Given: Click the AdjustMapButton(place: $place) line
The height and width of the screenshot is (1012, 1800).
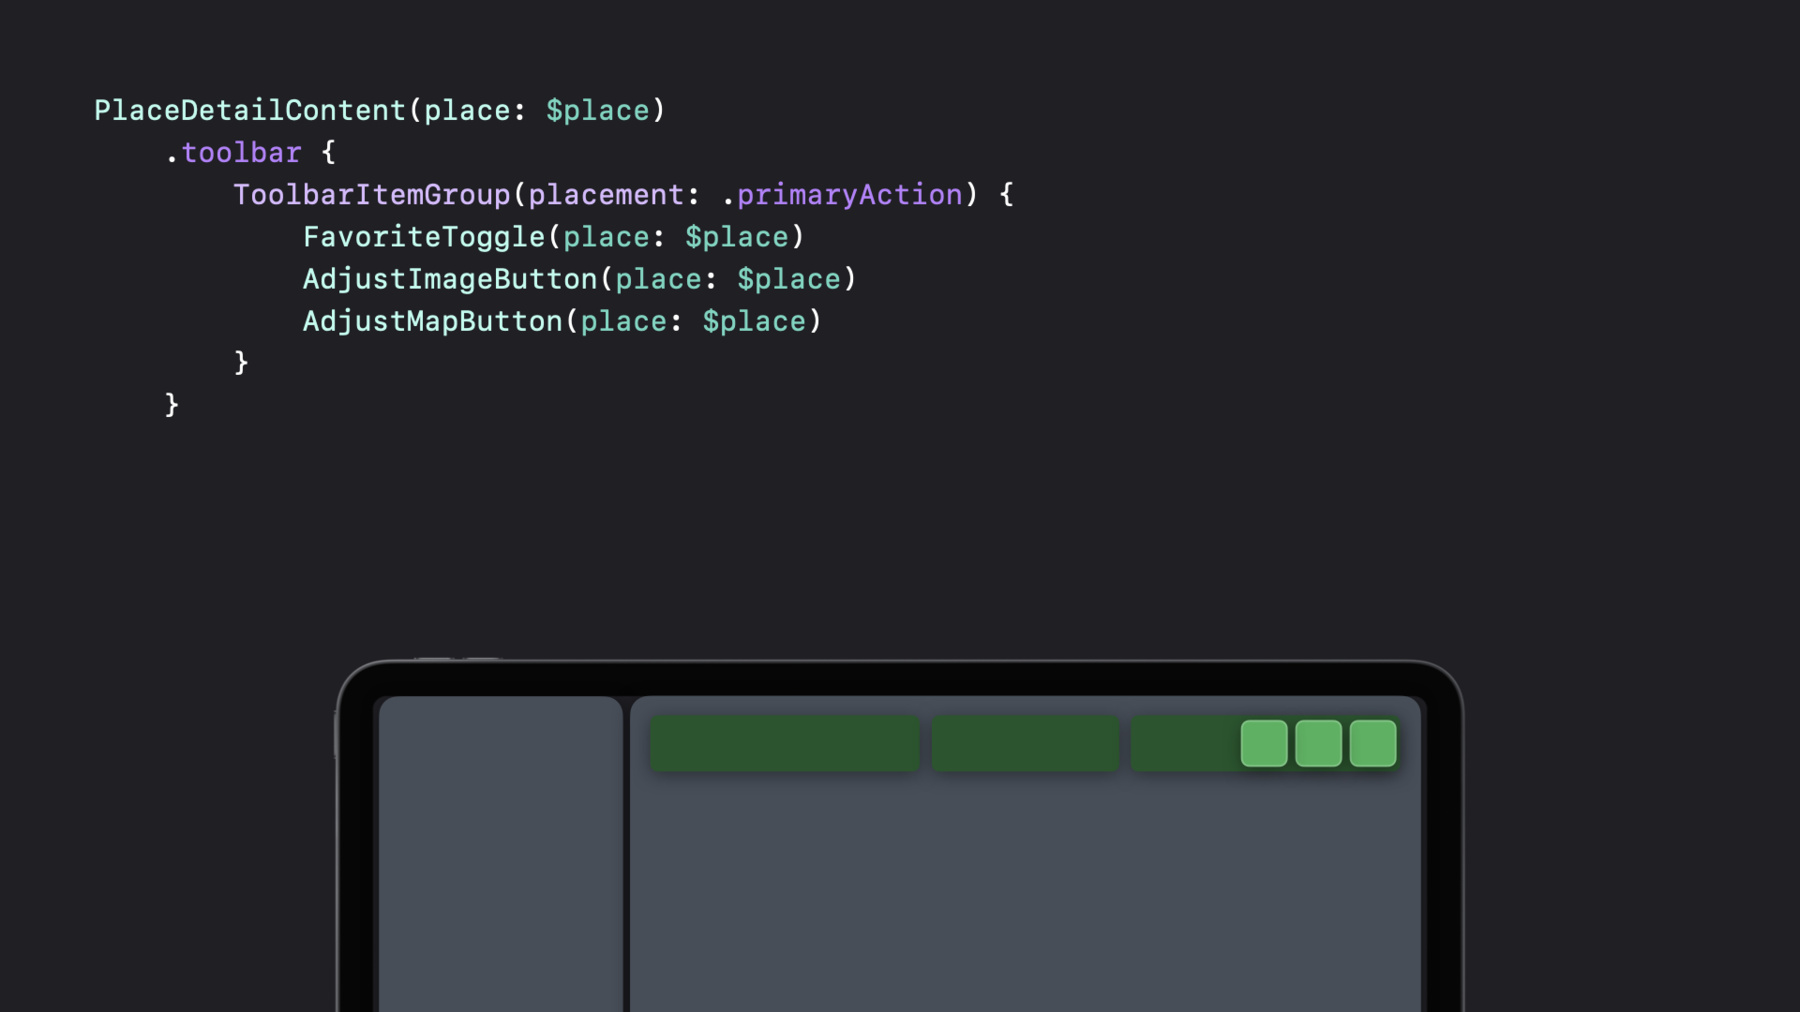Looking at the screenshot, I should pos(562,321).
